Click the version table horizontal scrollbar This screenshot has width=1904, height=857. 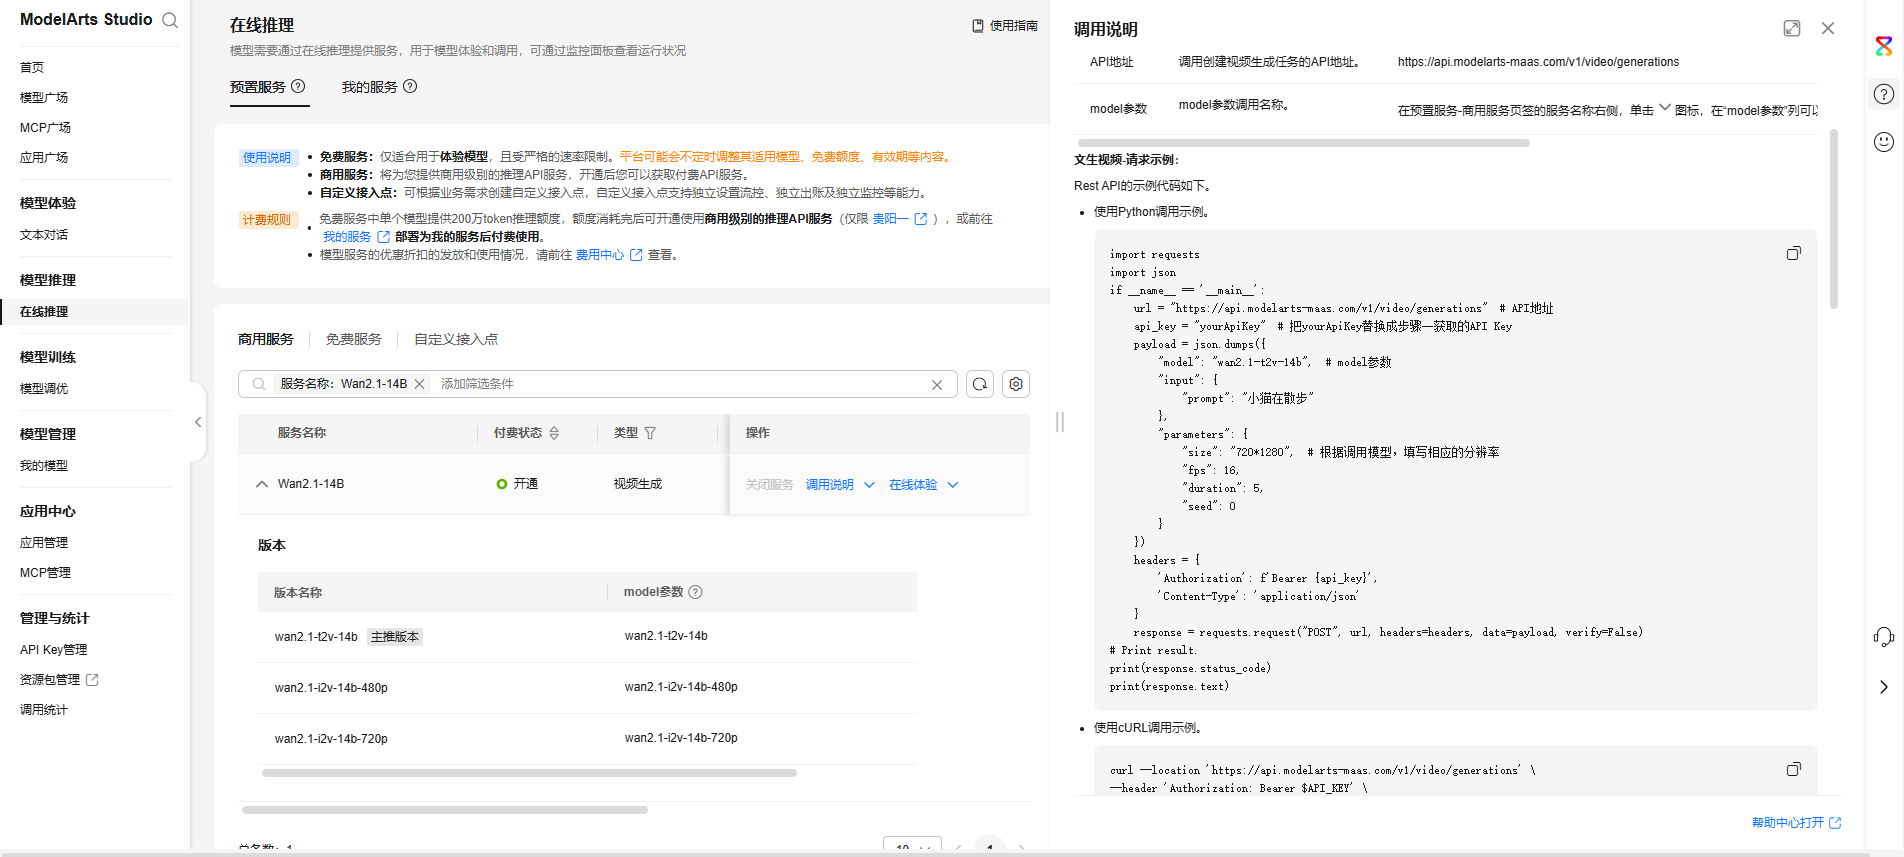tap(529, 773)
